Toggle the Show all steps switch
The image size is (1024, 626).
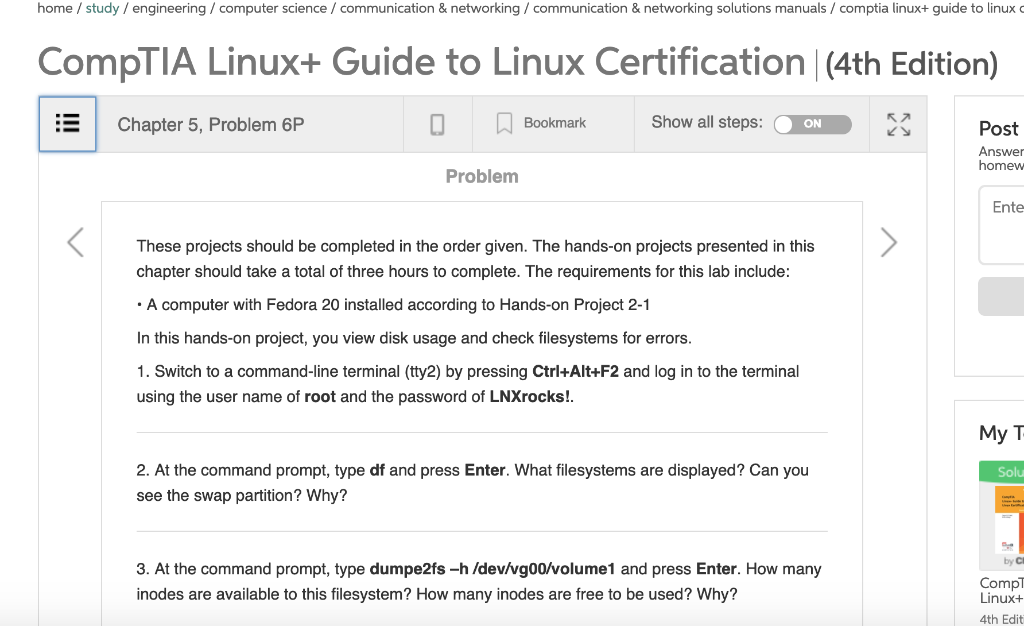(x=812, y=124)
